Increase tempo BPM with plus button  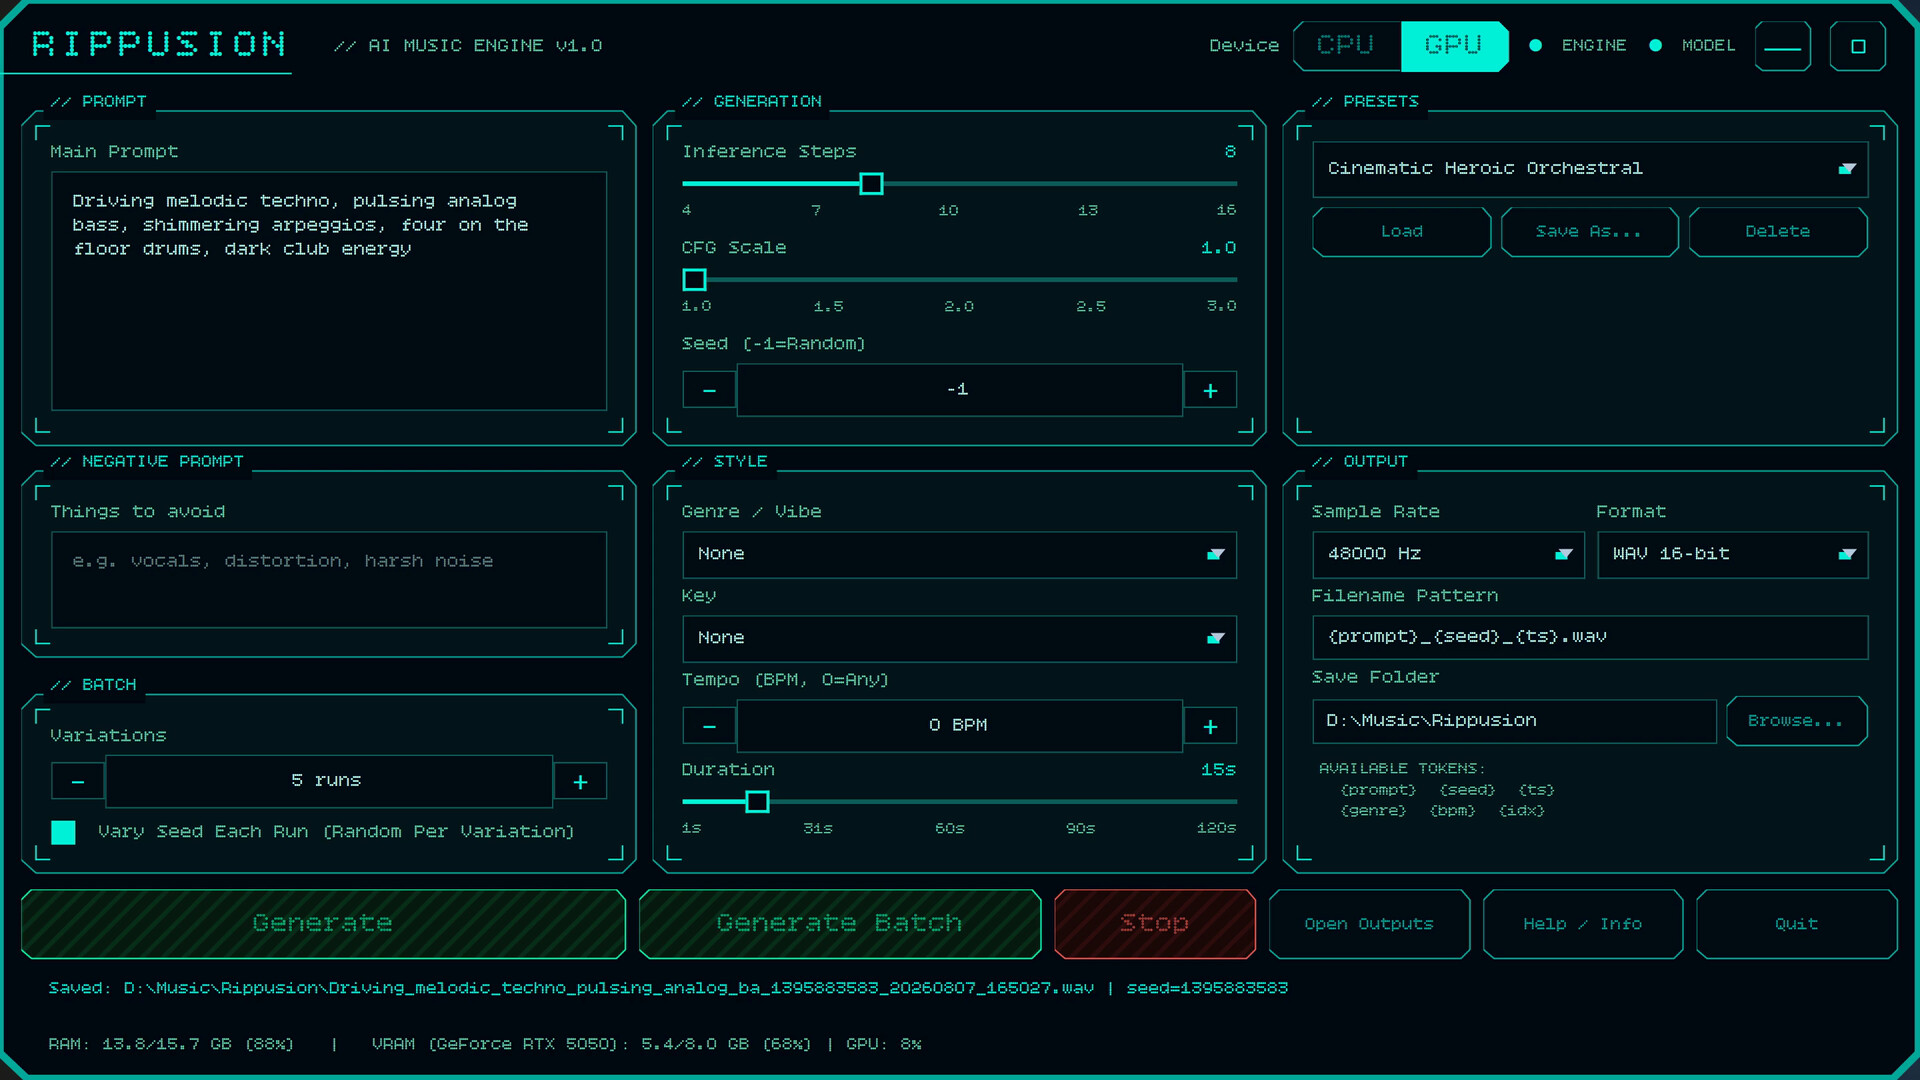click(x=1210, y=726)
